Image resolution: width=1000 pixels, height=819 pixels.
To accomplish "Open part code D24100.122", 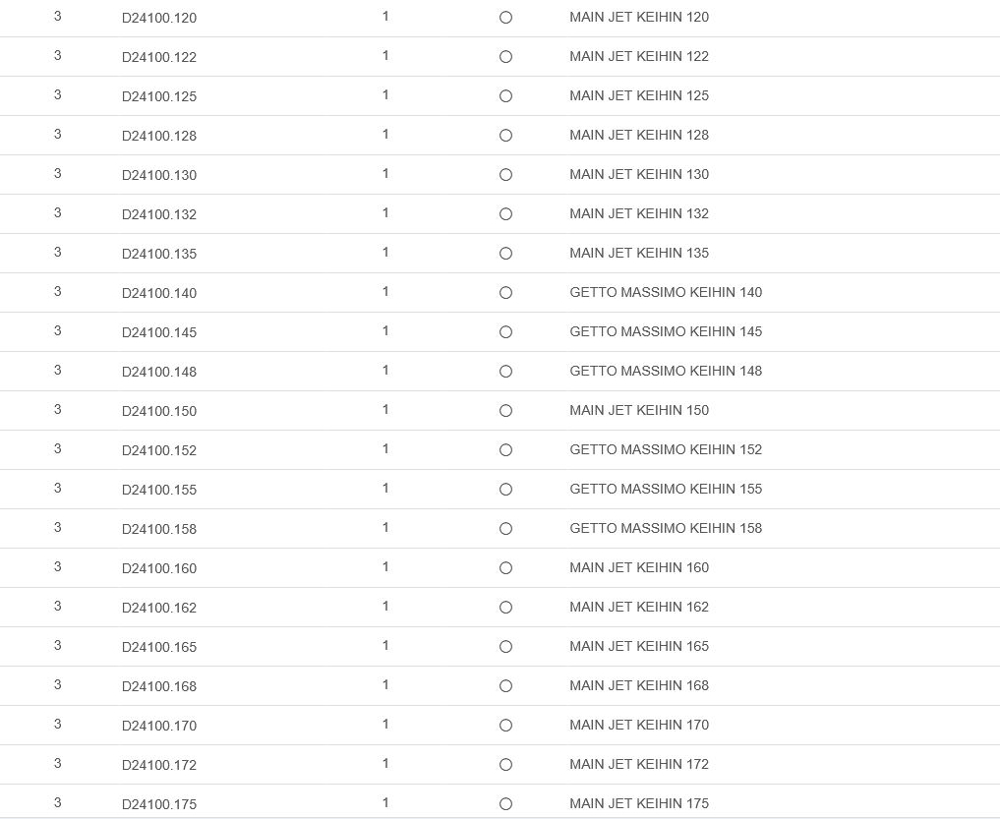I will (x=159, y=57).
